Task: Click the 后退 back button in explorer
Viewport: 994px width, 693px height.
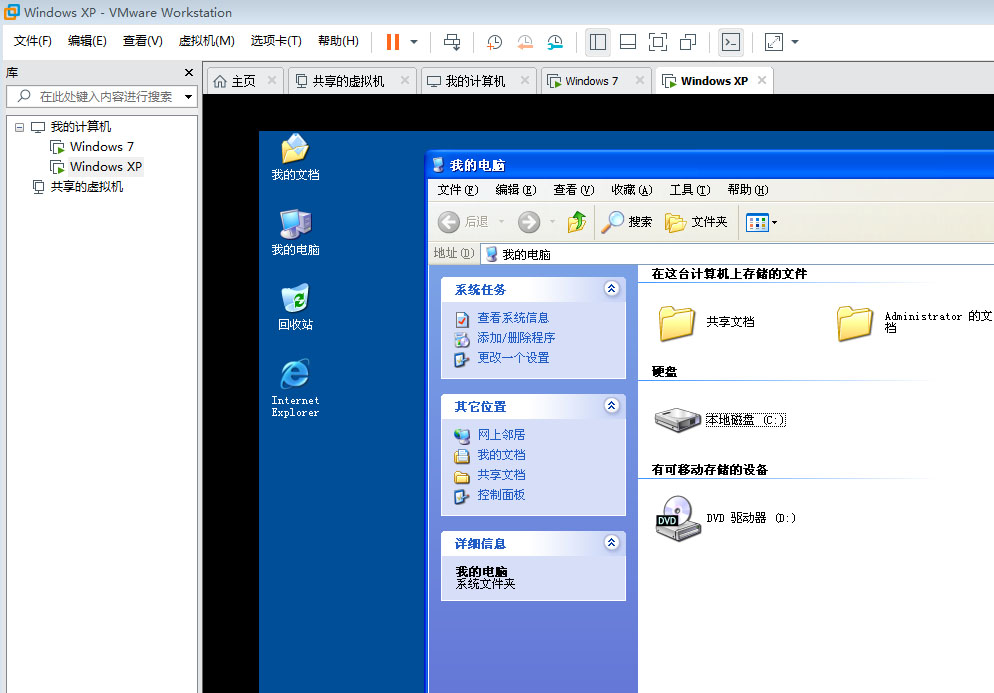Action: [463, 222]
